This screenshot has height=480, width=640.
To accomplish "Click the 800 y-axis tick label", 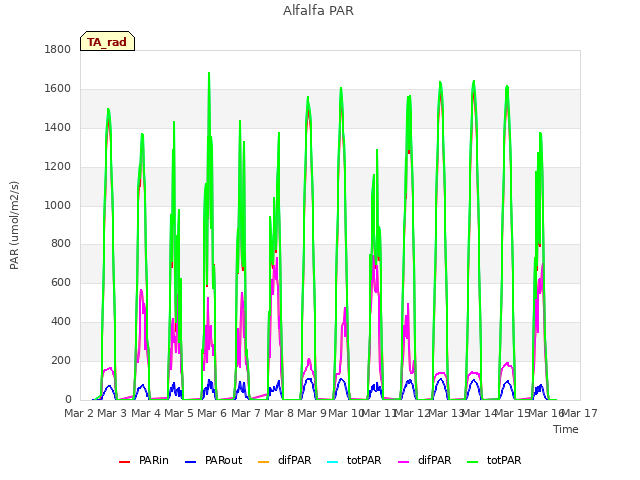I will pyautogui.click(x=61, y=244).
